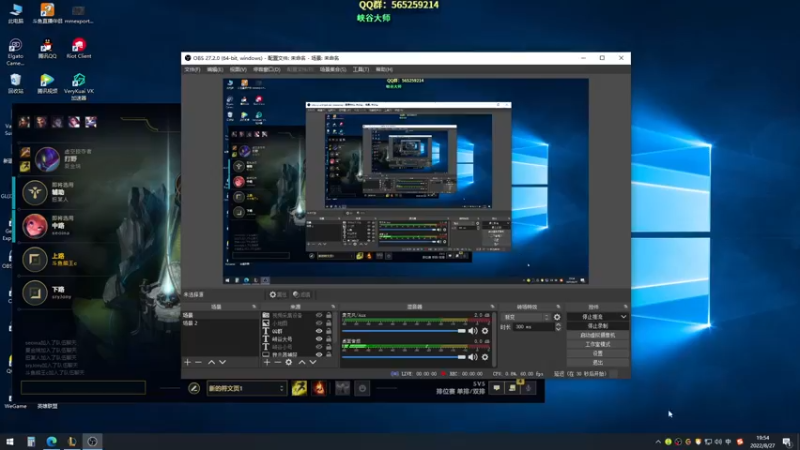Open 工具(T) menu in OBS
The image size is (800, 450).
click(x=361, y=69)
